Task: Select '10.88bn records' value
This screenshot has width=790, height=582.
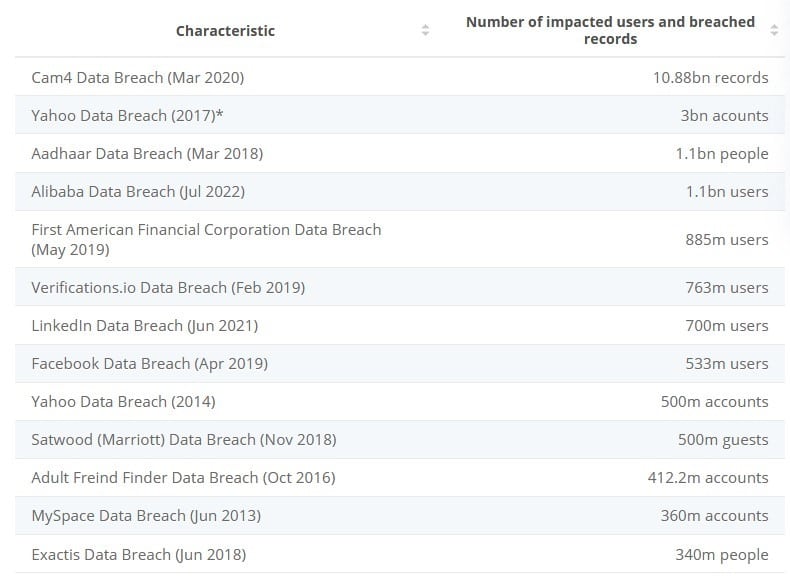Action: [x=710, y=78]
